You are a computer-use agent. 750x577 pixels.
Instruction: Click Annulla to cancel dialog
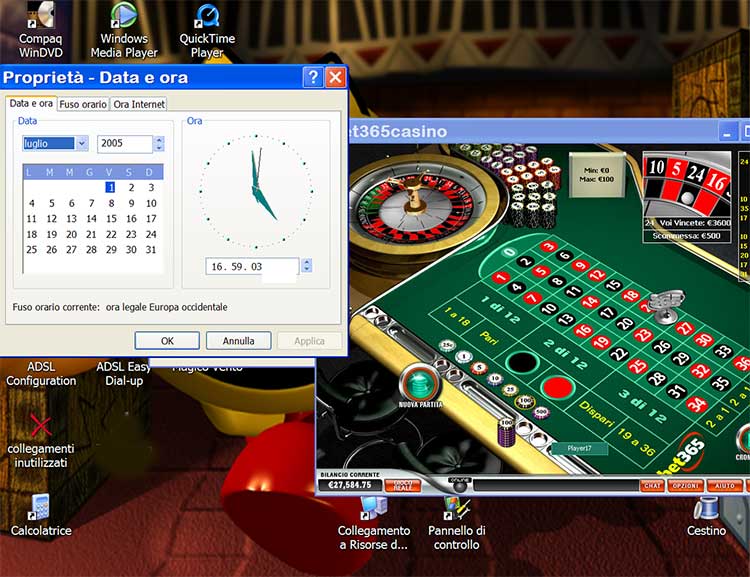(238, 341)
